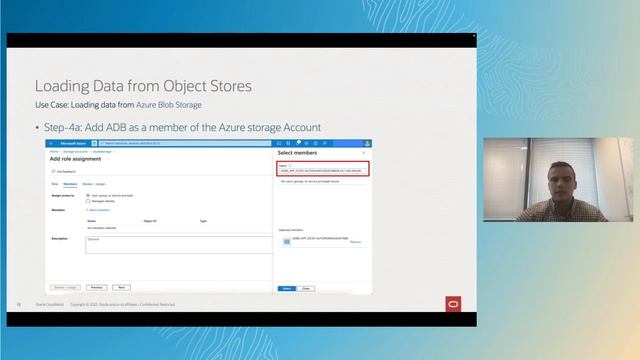Close the Select members panel
The width and height of the screenshot is (640, 360).
point(364,153)
